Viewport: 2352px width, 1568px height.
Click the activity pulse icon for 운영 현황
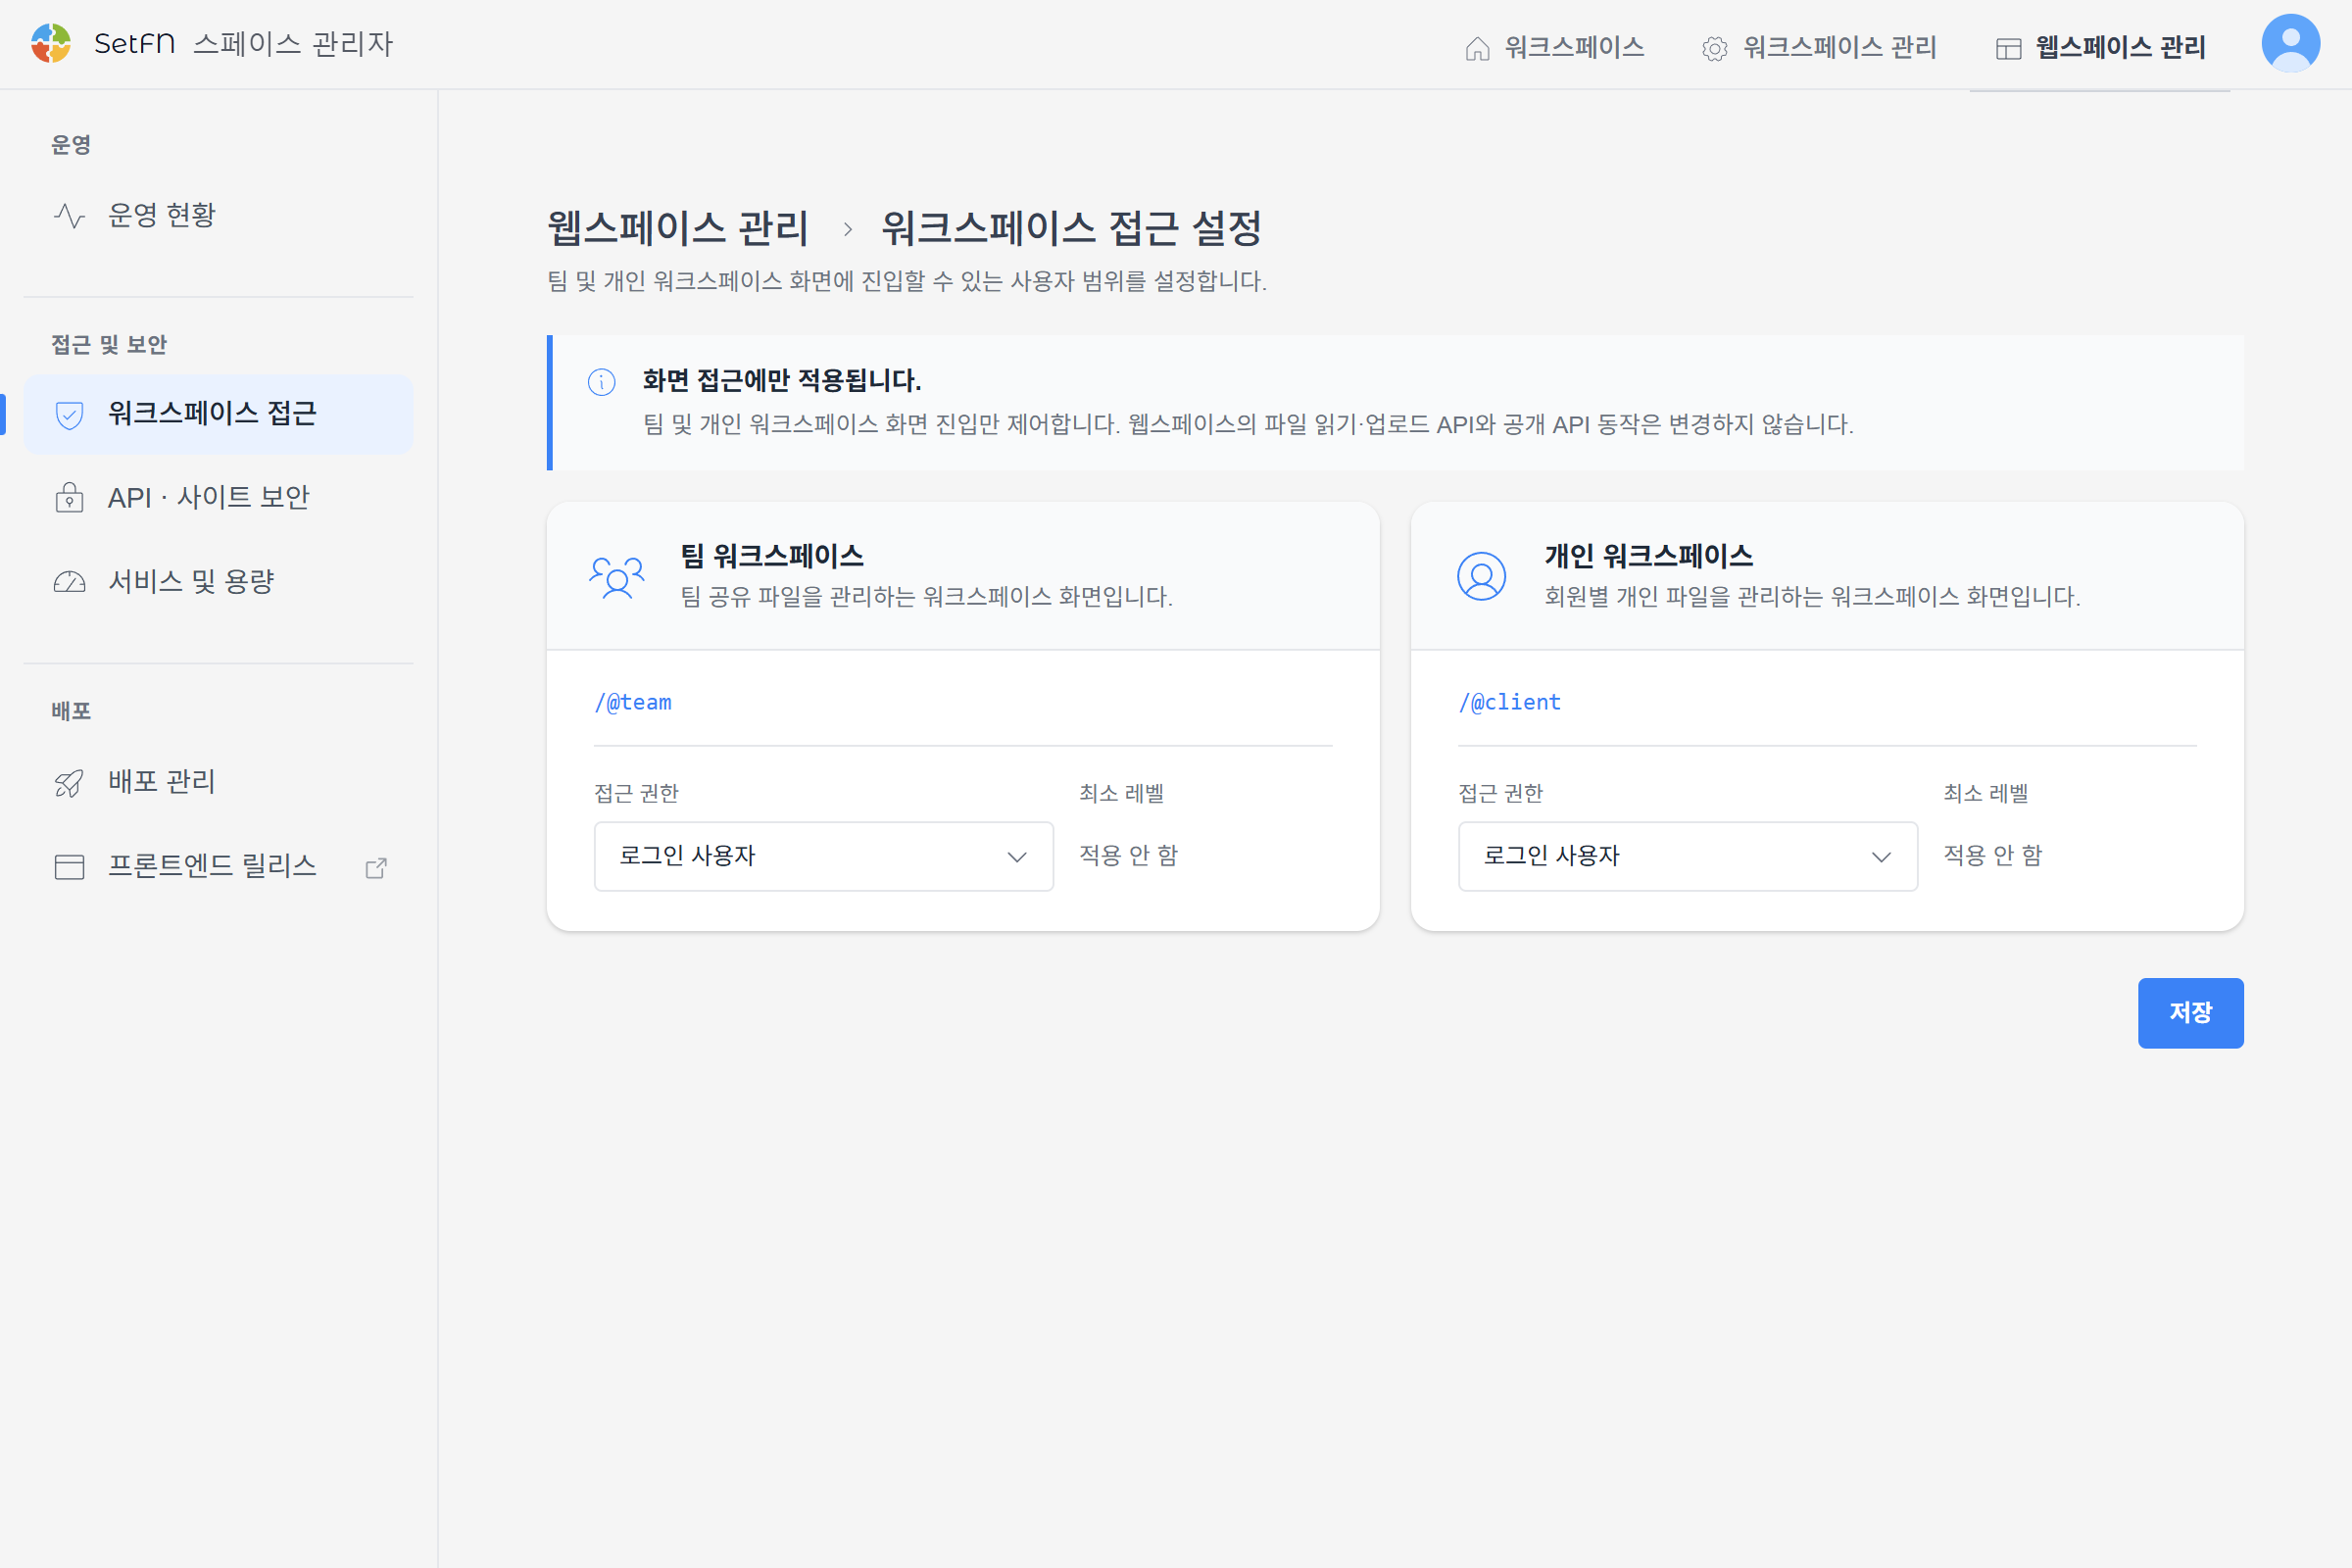pos(69,215)
